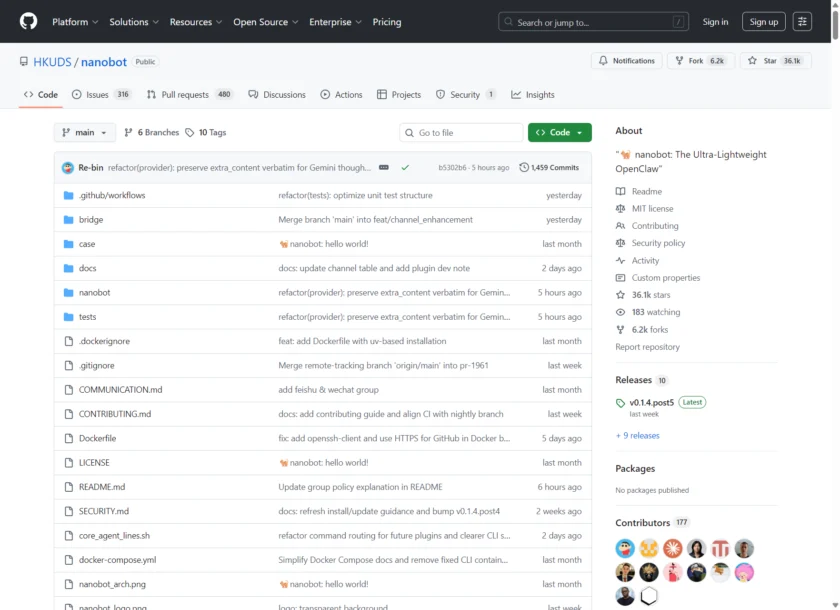
Task: Click the scales icon beside MIT license
Action: coord(621,208)
